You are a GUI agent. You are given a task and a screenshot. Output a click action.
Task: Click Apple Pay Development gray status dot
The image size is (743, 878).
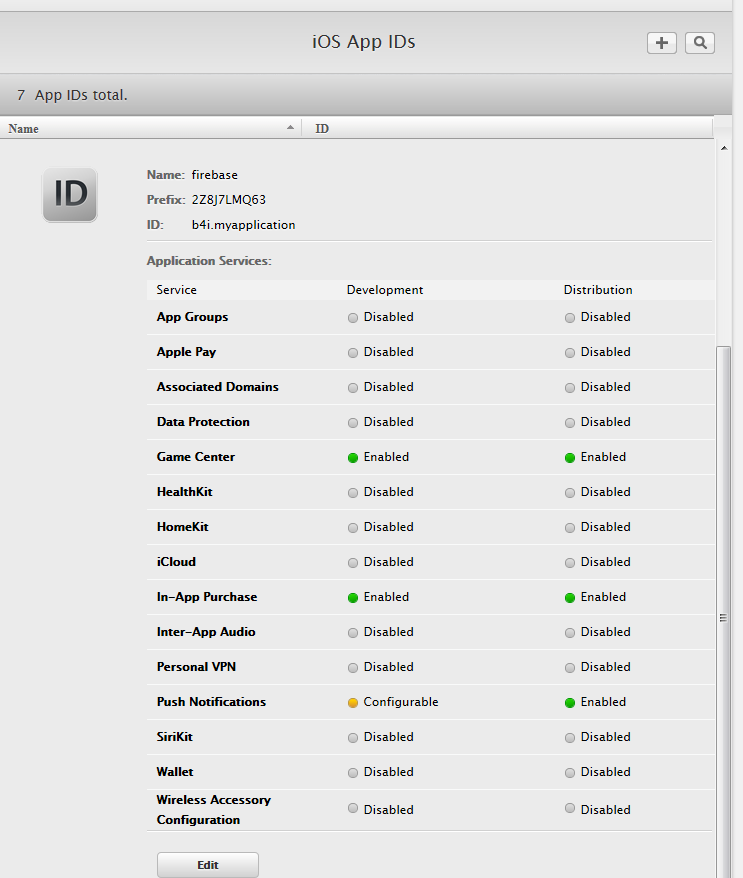[x=353, y=353]
